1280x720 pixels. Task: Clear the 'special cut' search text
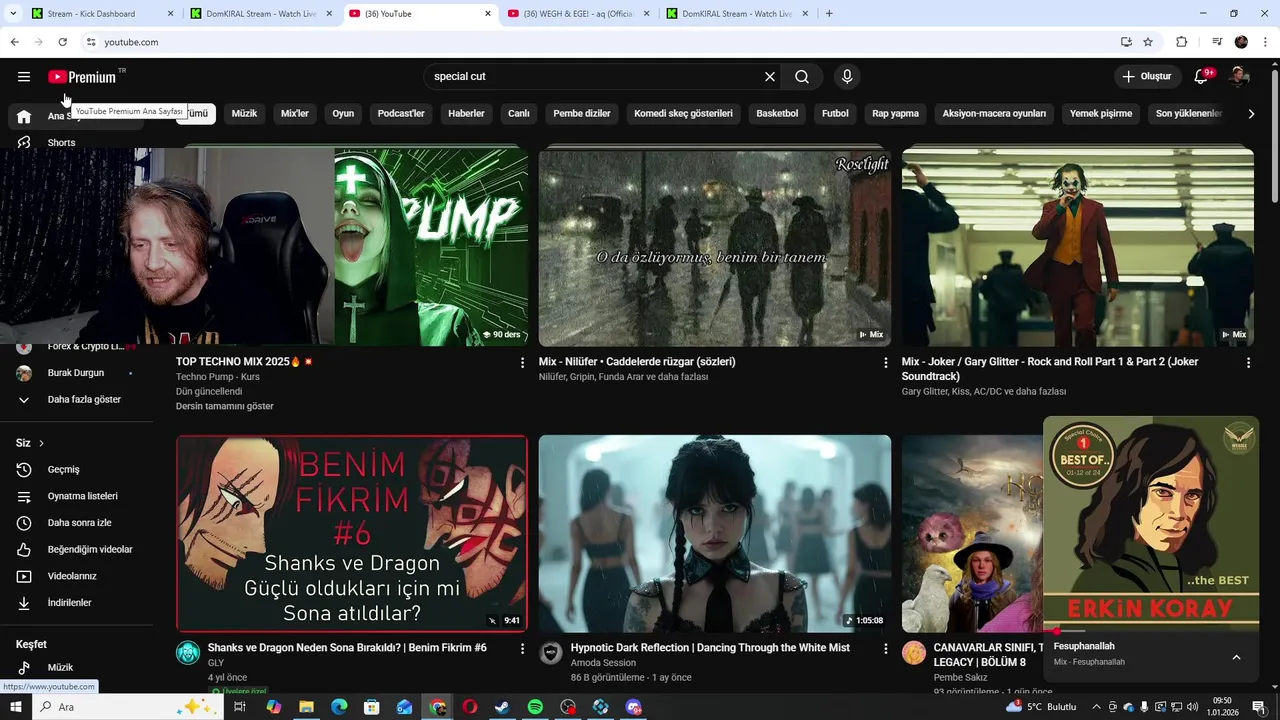(770, 77)
